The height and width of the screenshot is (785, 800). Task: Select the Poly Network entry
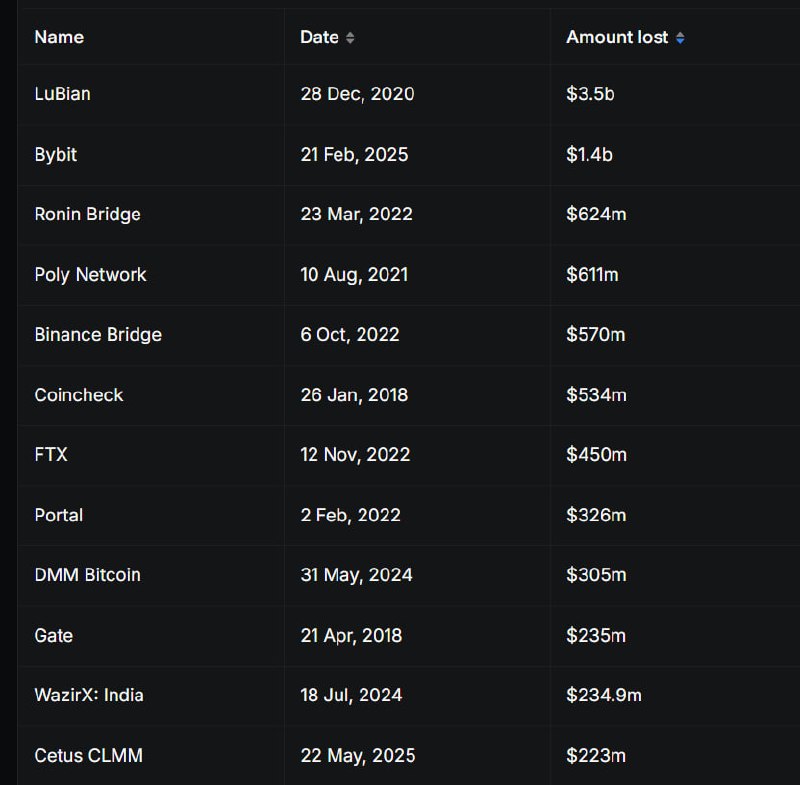[90, 274]
